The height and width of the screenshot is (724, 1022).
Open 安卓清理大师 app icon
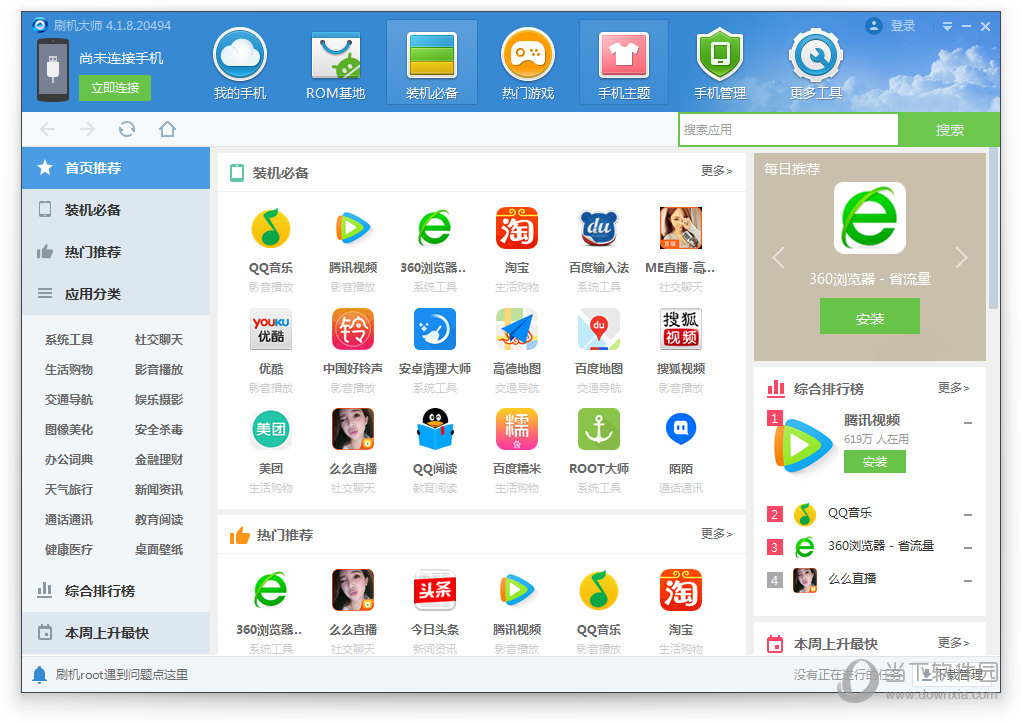(435, 329)
